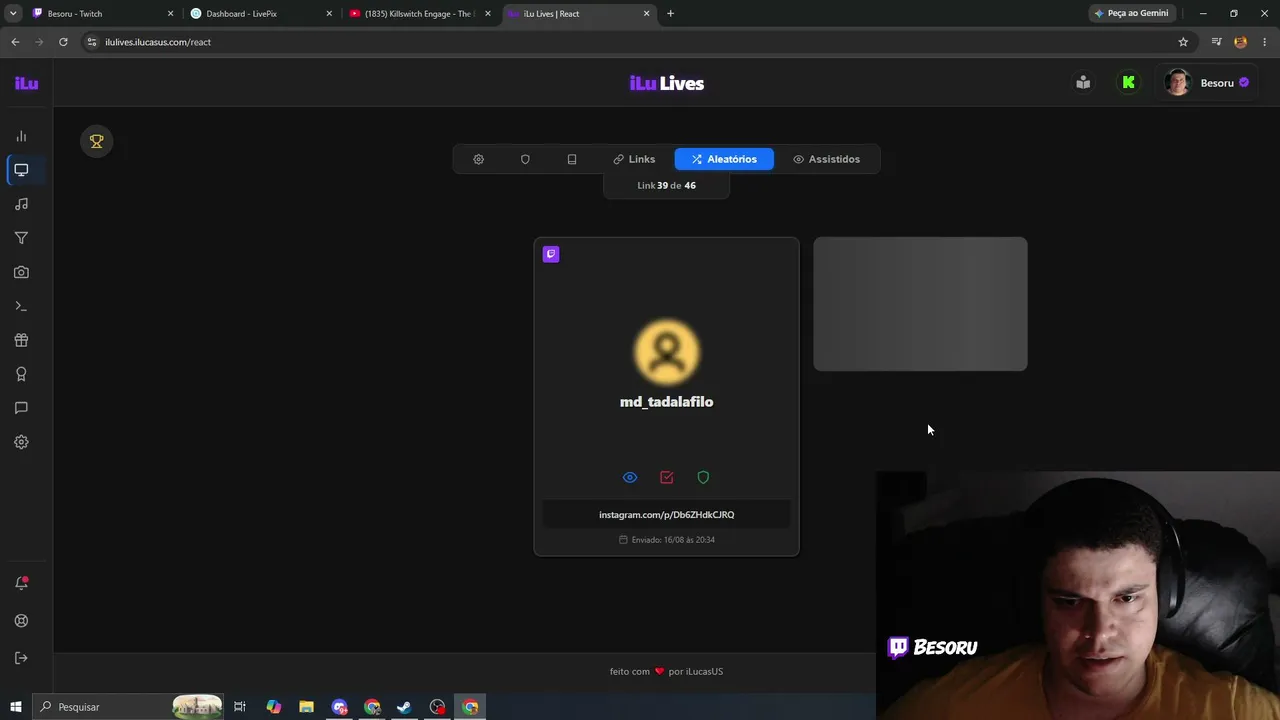Screen dimensions: 1280x720
Task: Open the Chrome profile avatar
Action: (x=1241, y=42)
